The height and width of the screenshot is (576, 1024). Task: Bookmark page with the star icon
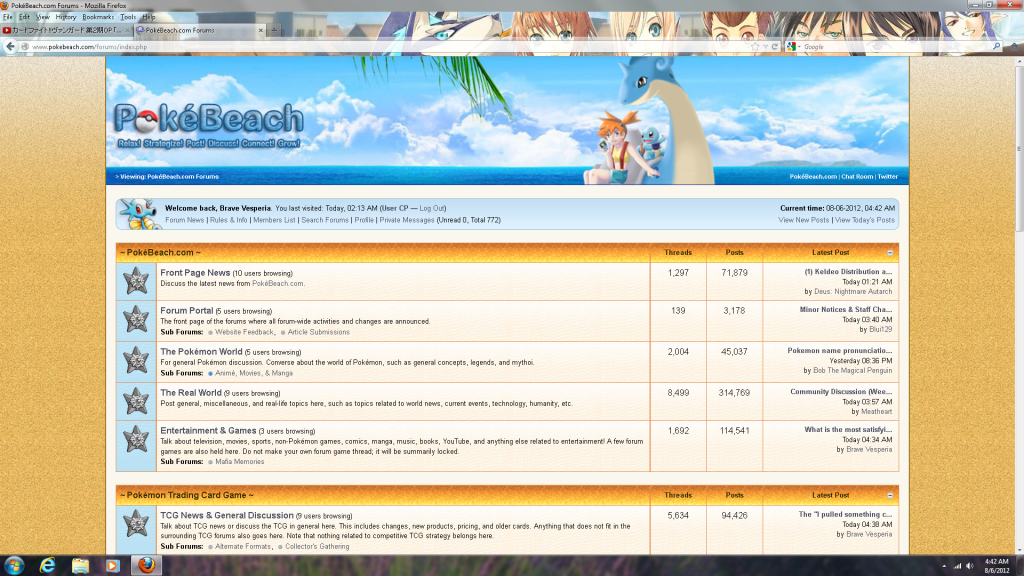[x=755, y=46]
